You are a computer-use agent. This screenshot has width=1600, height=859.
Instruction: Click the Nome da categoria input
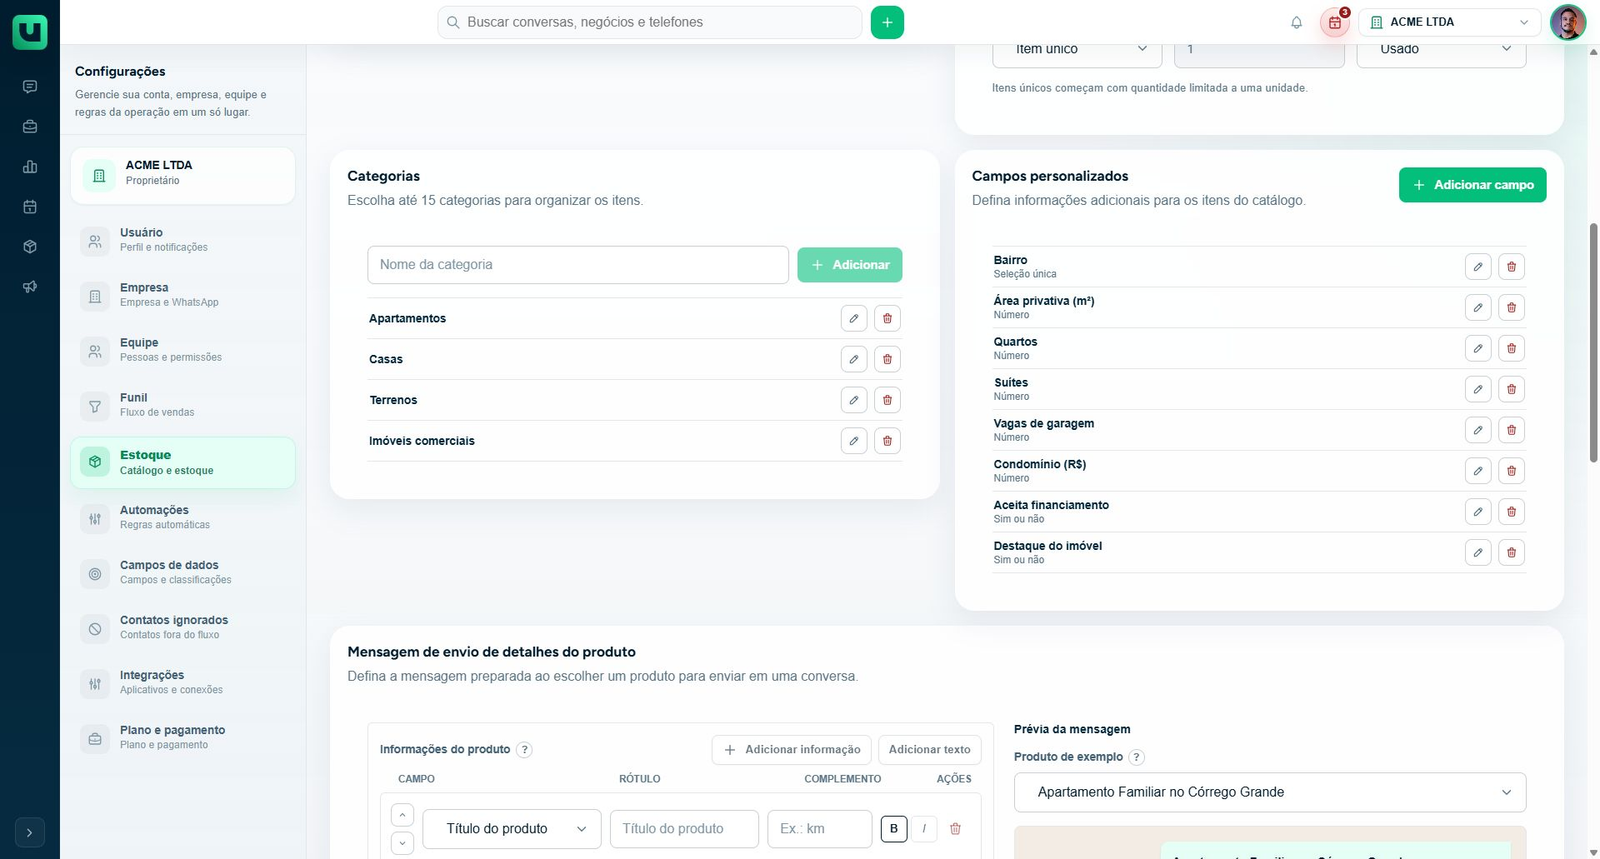pos(578,265)
